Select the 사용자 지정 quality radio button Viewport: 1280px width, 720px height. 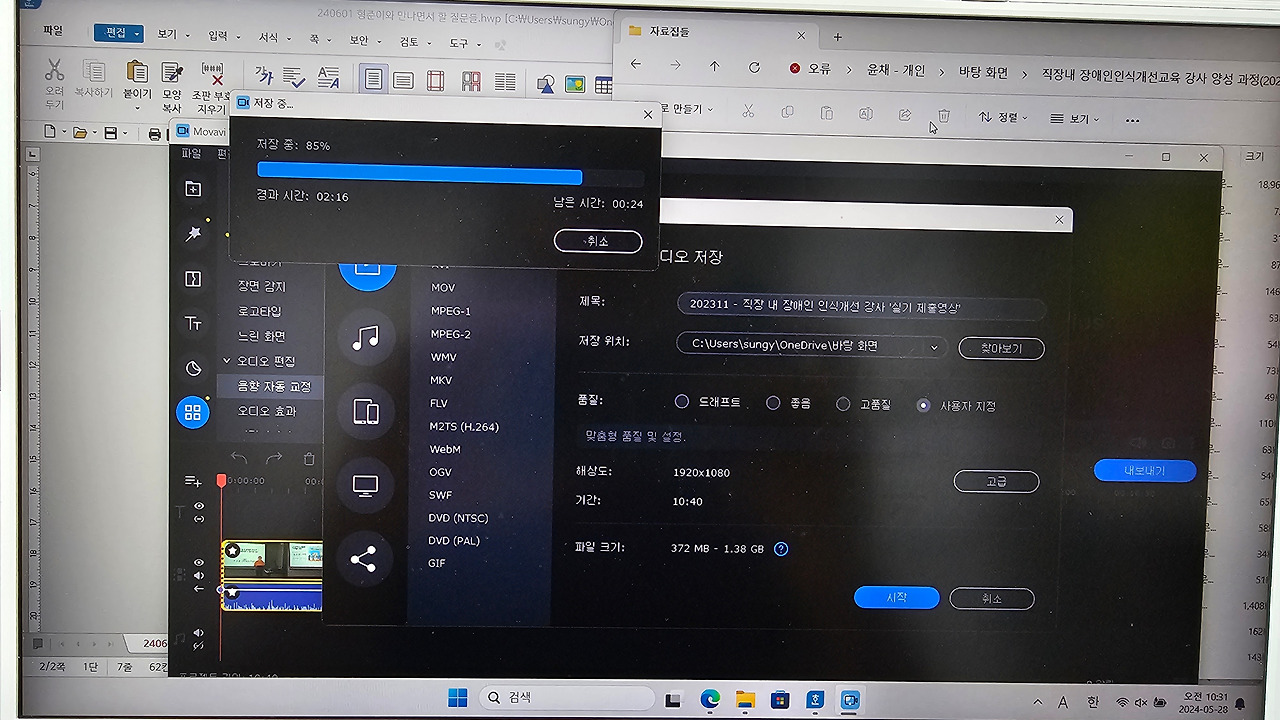(x=923, y=405)
